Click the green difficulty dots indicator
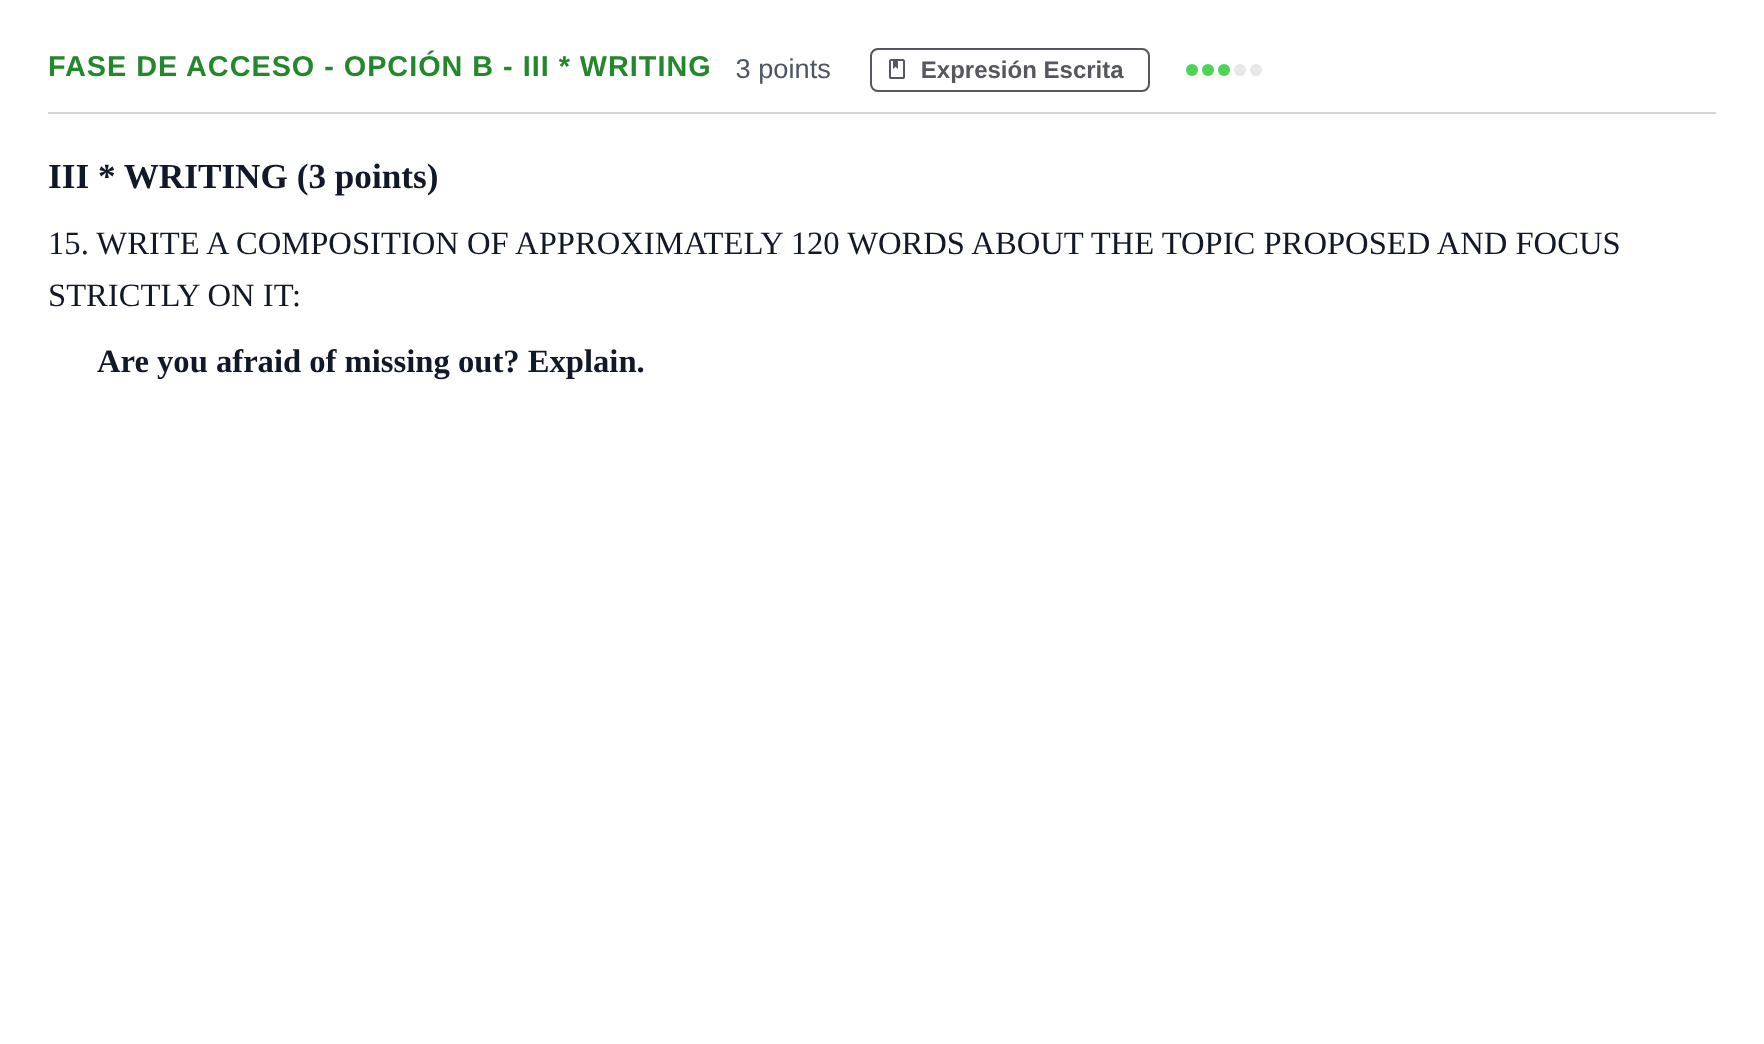This screenshot has height=1044, width=1764. [1223, 70]
